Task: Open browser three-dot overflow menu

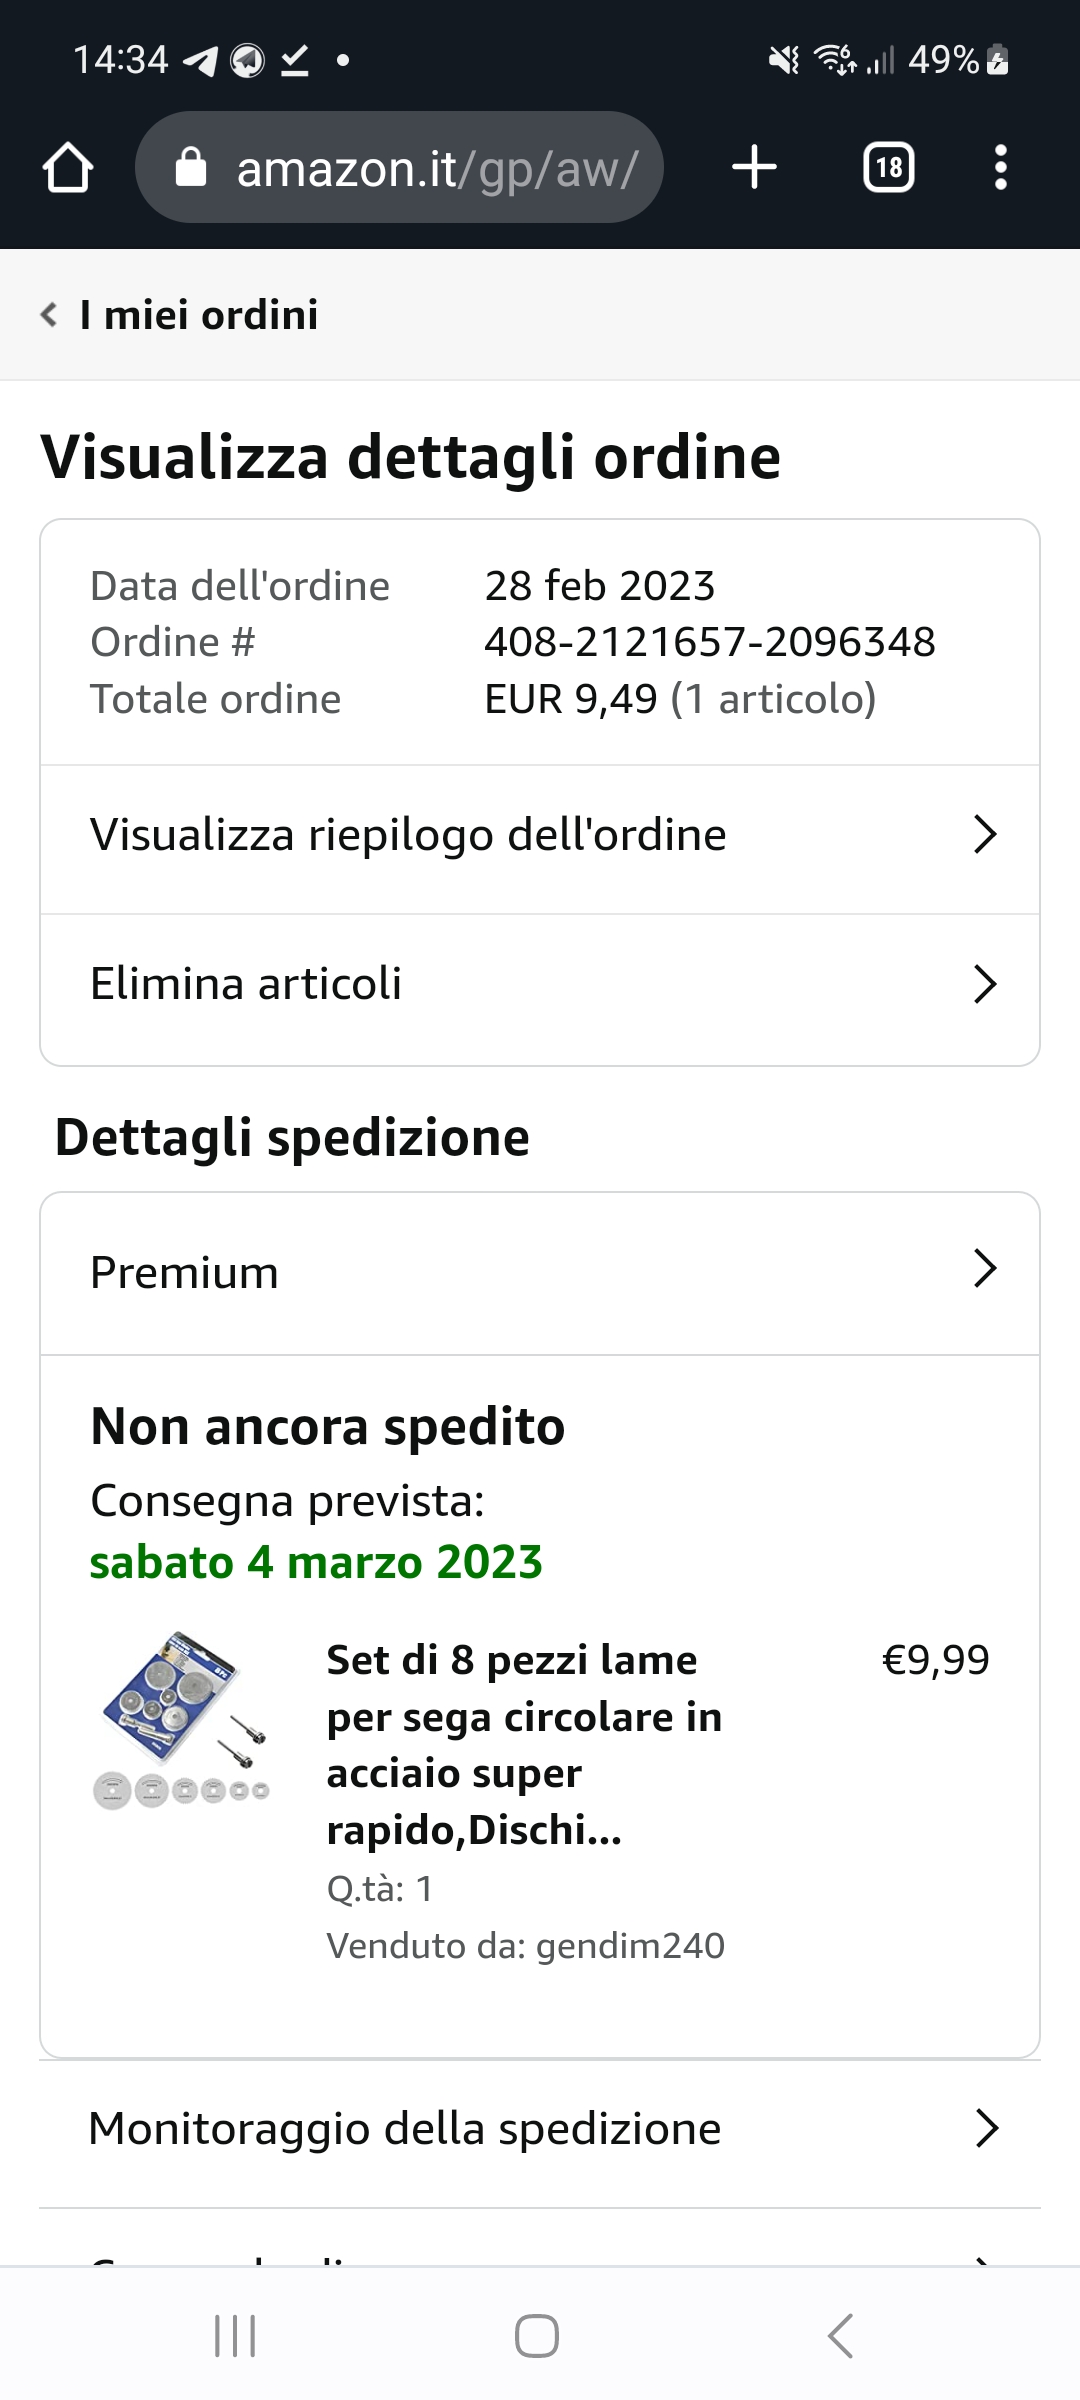Action: click(1000, 167)
